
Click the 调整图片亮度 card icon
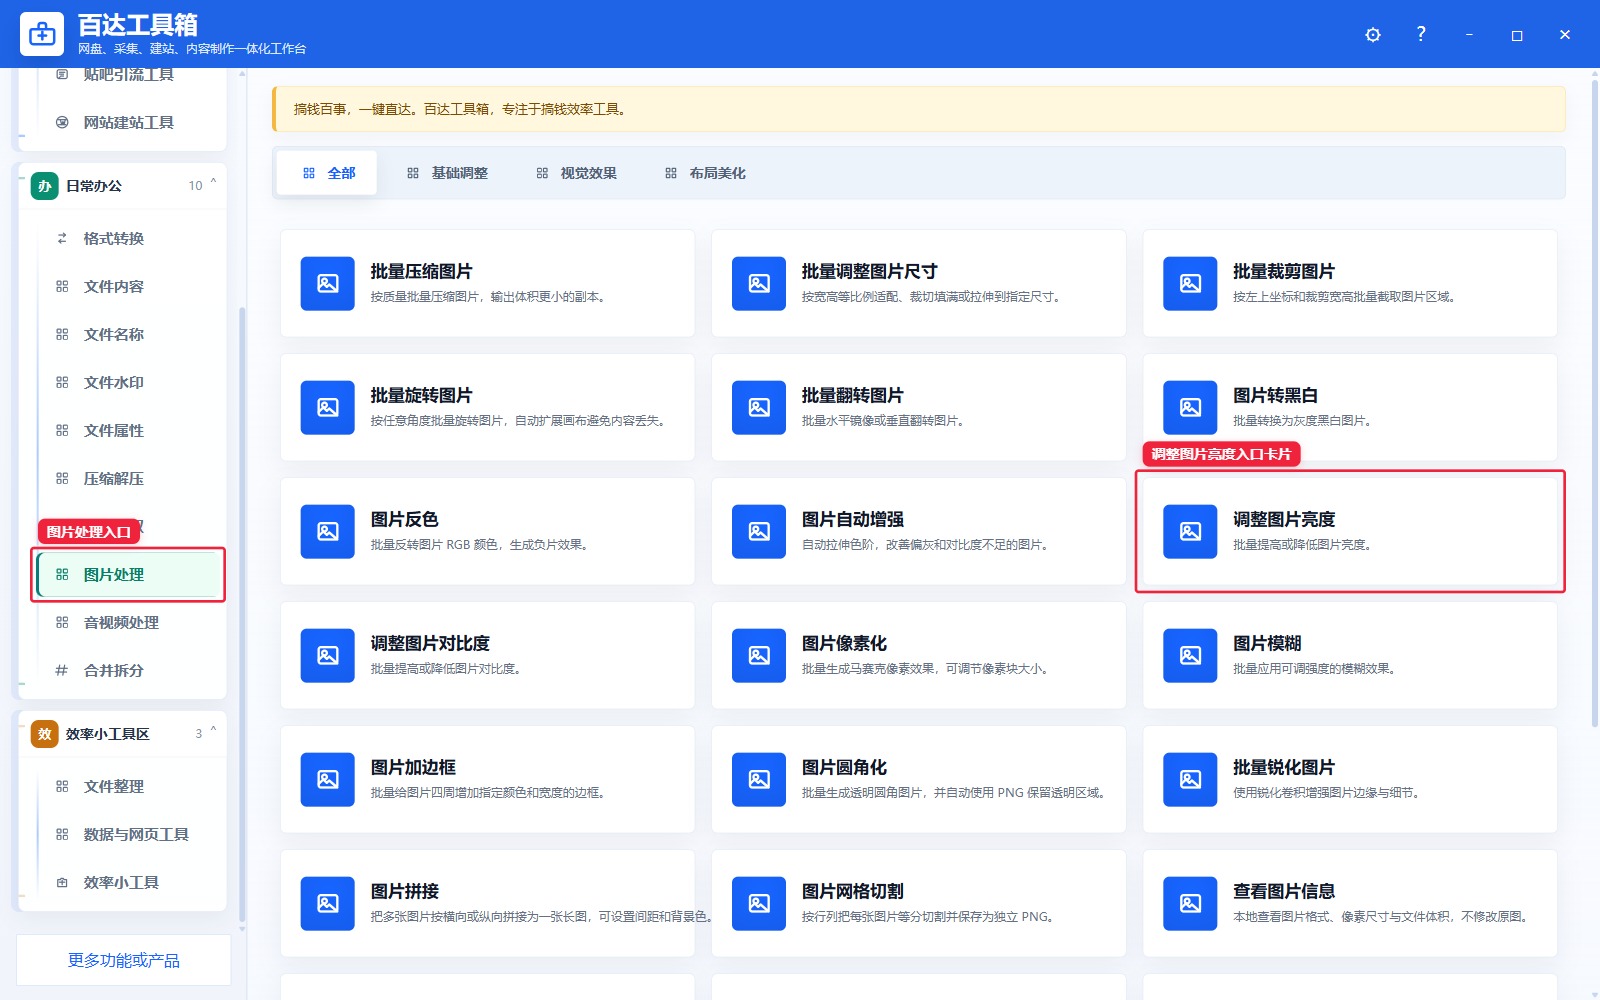tap(1190, 532)
